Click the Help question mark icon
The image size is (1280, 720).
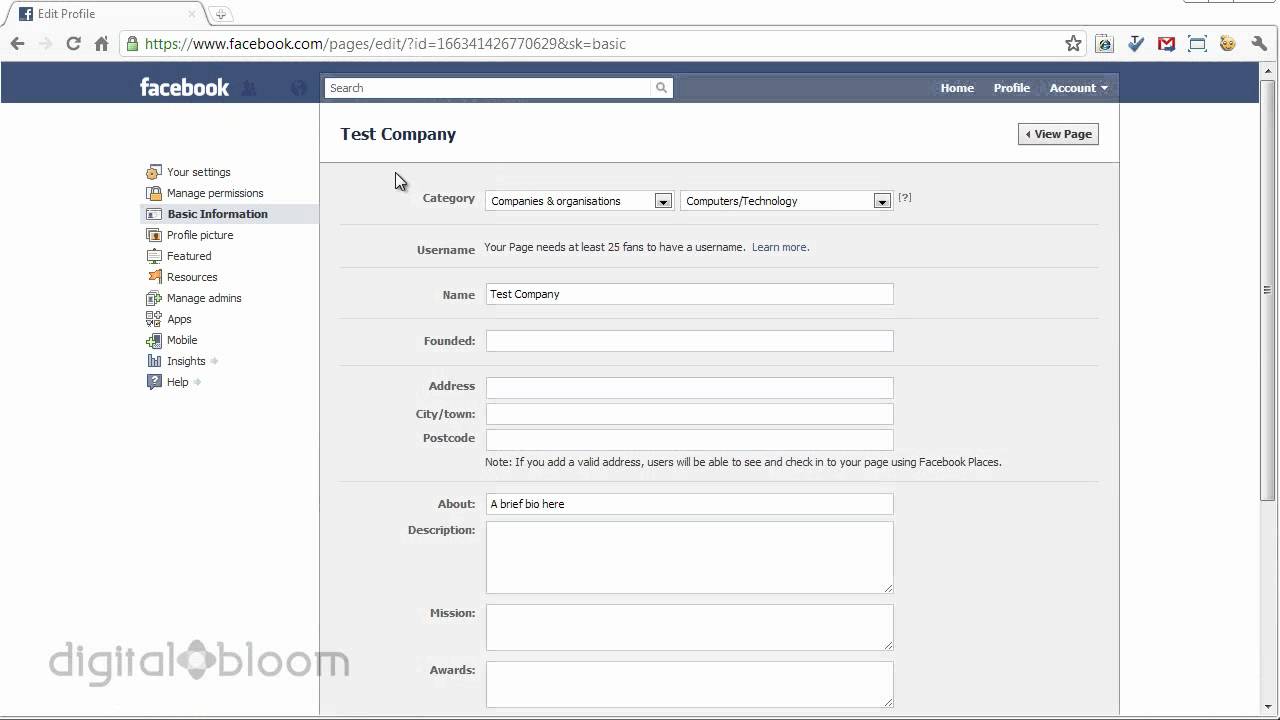(x=154, y=382)
